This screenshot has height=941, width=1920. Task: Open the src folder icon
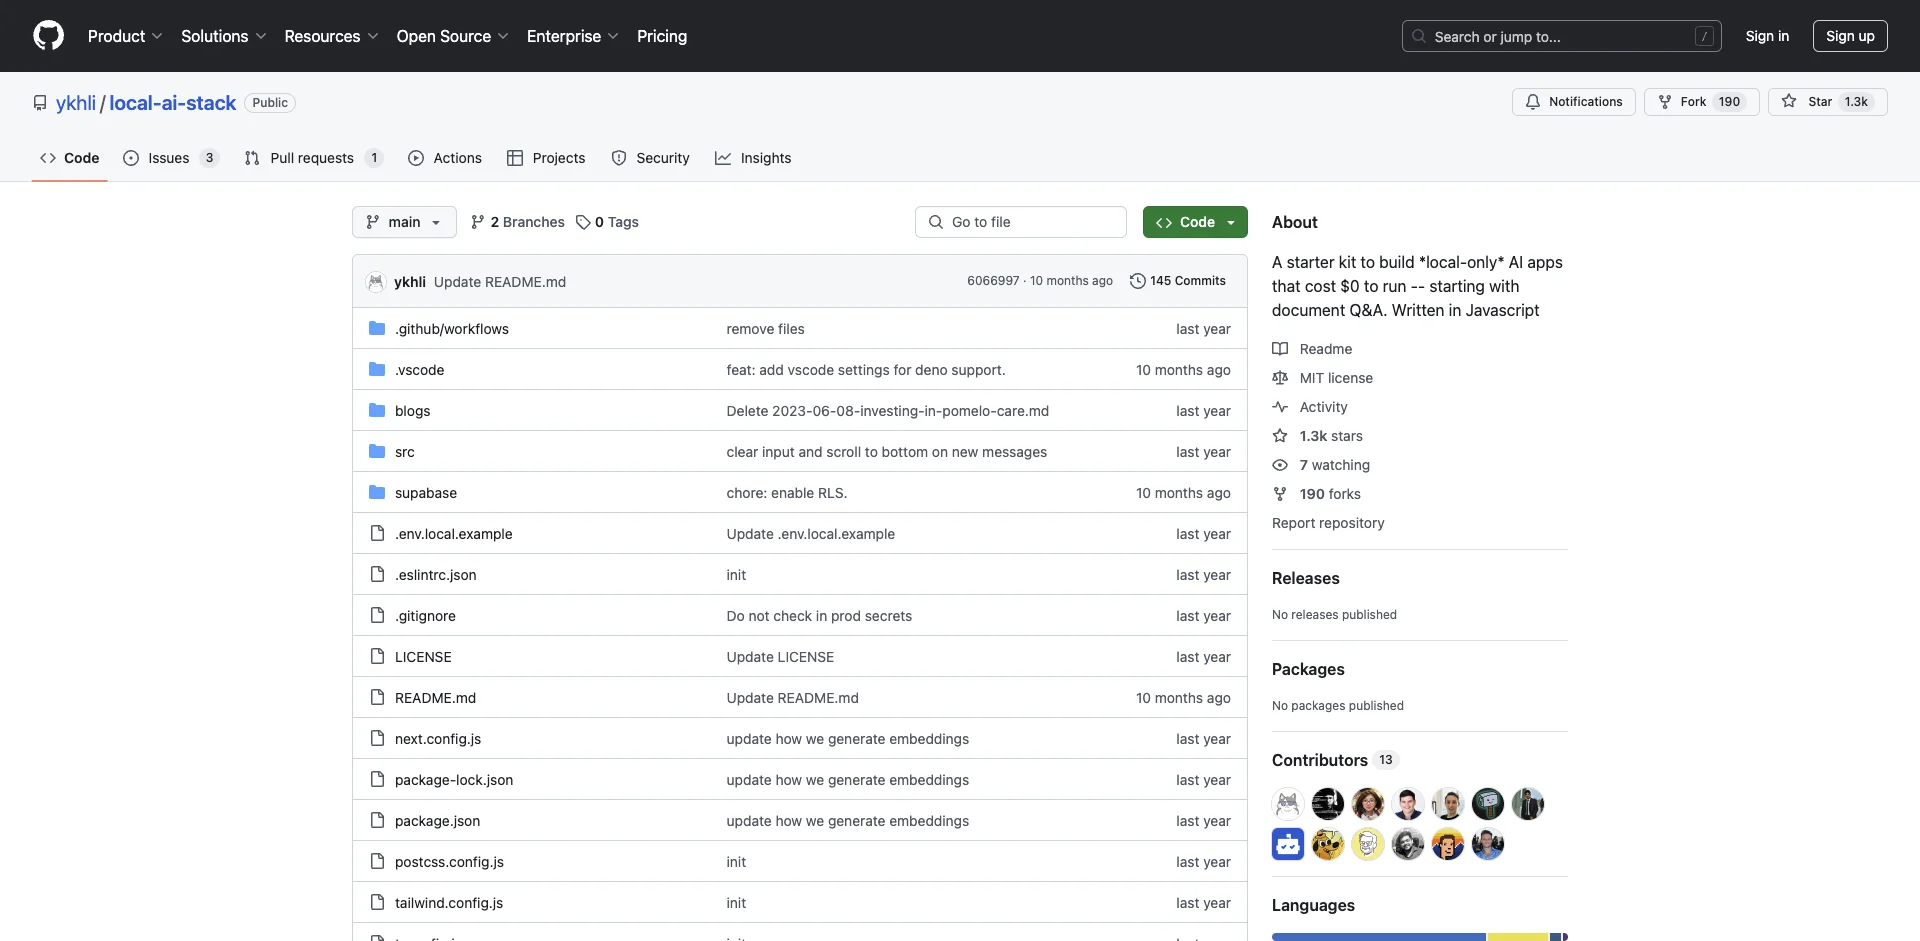coord(377,451)
